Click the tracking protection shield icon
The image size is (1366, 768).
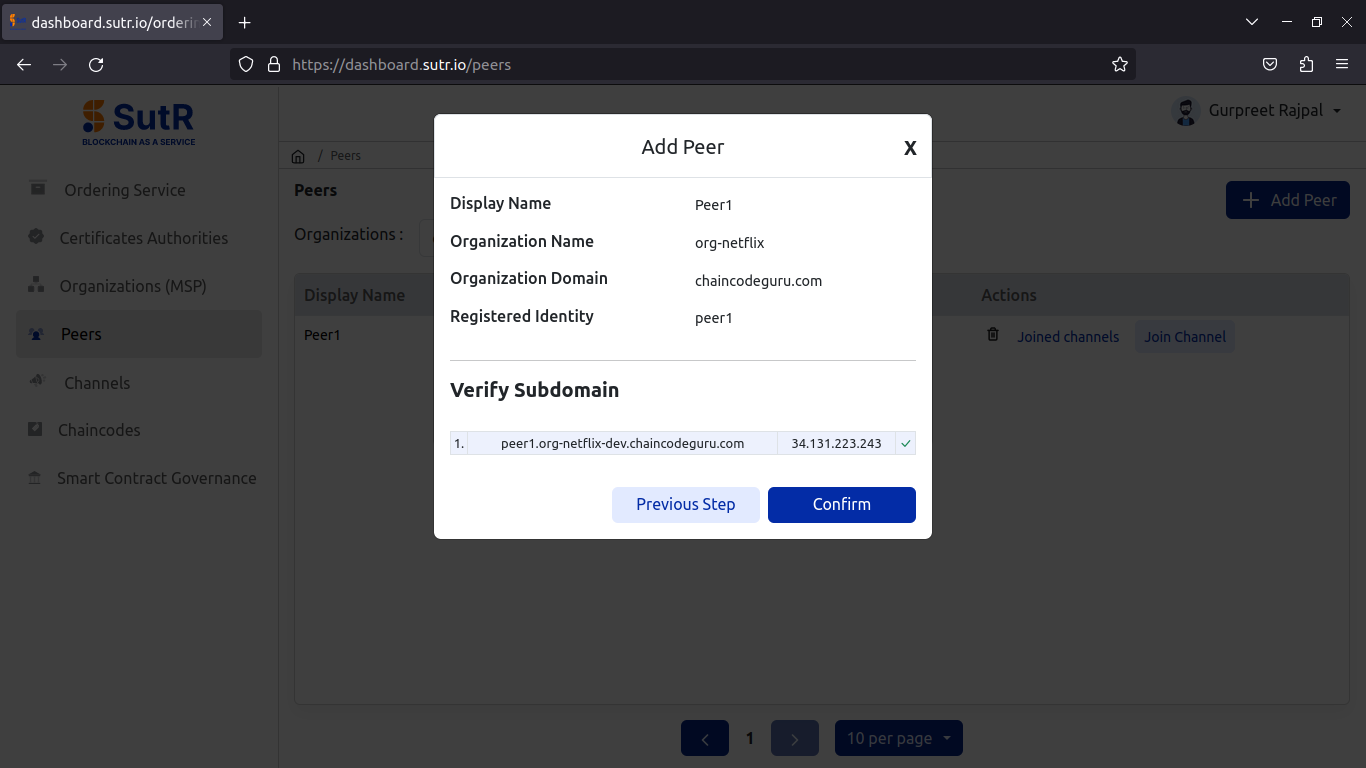pyautogui.click(x=246, y=65)
